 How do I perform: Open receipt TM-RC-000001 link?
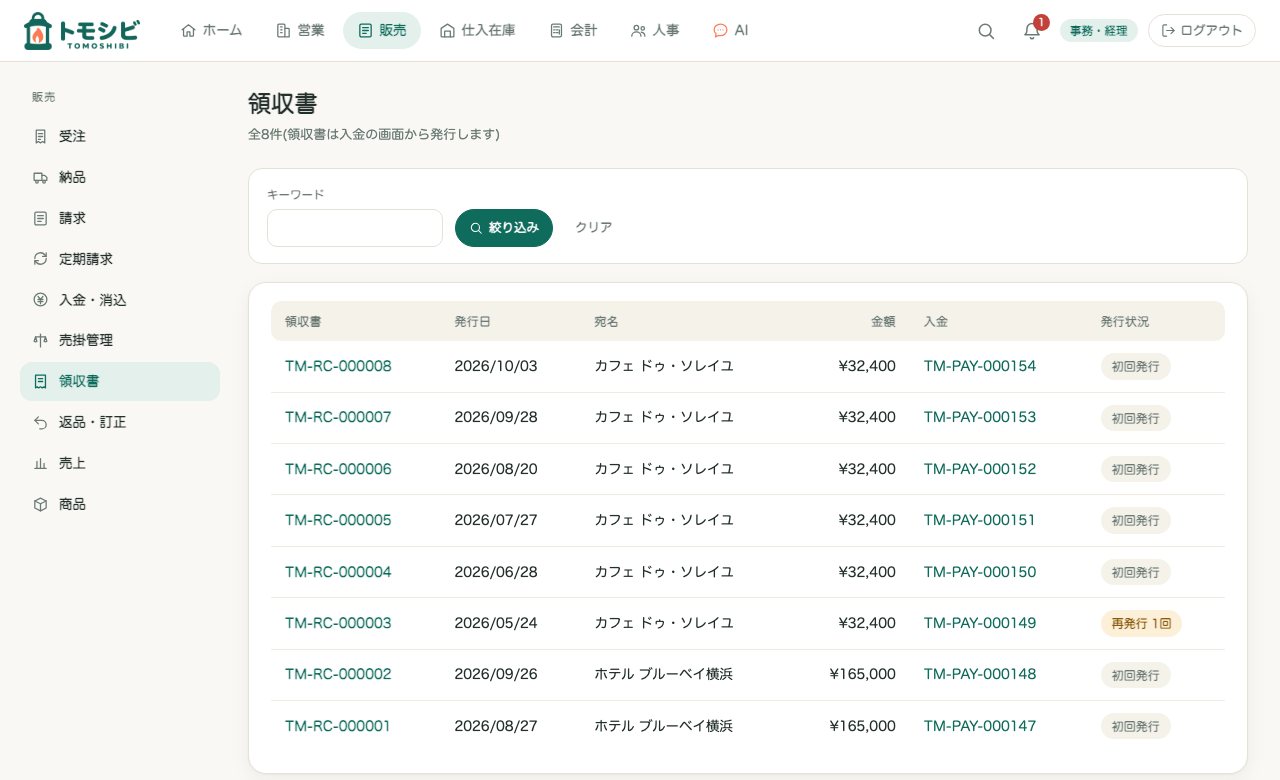pyautogui.click(x=338, y=726)
